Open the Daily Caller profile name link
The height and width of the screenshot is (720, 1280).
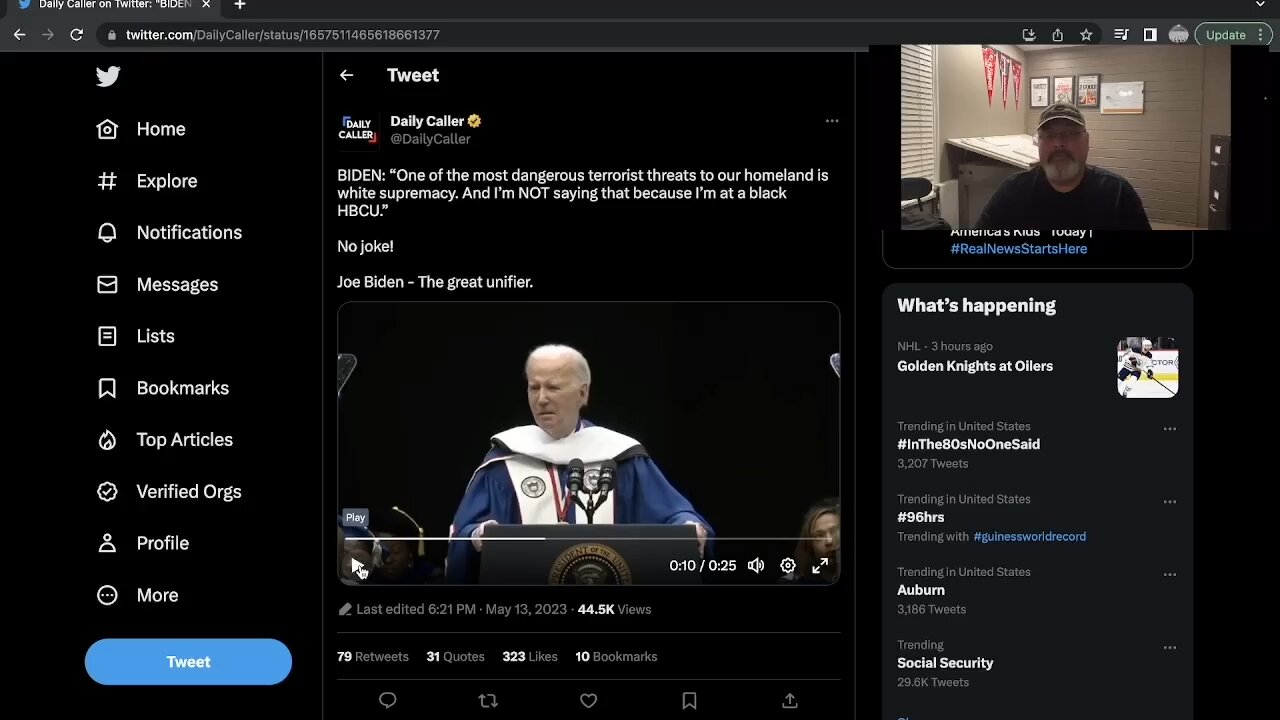coord(427,121)
